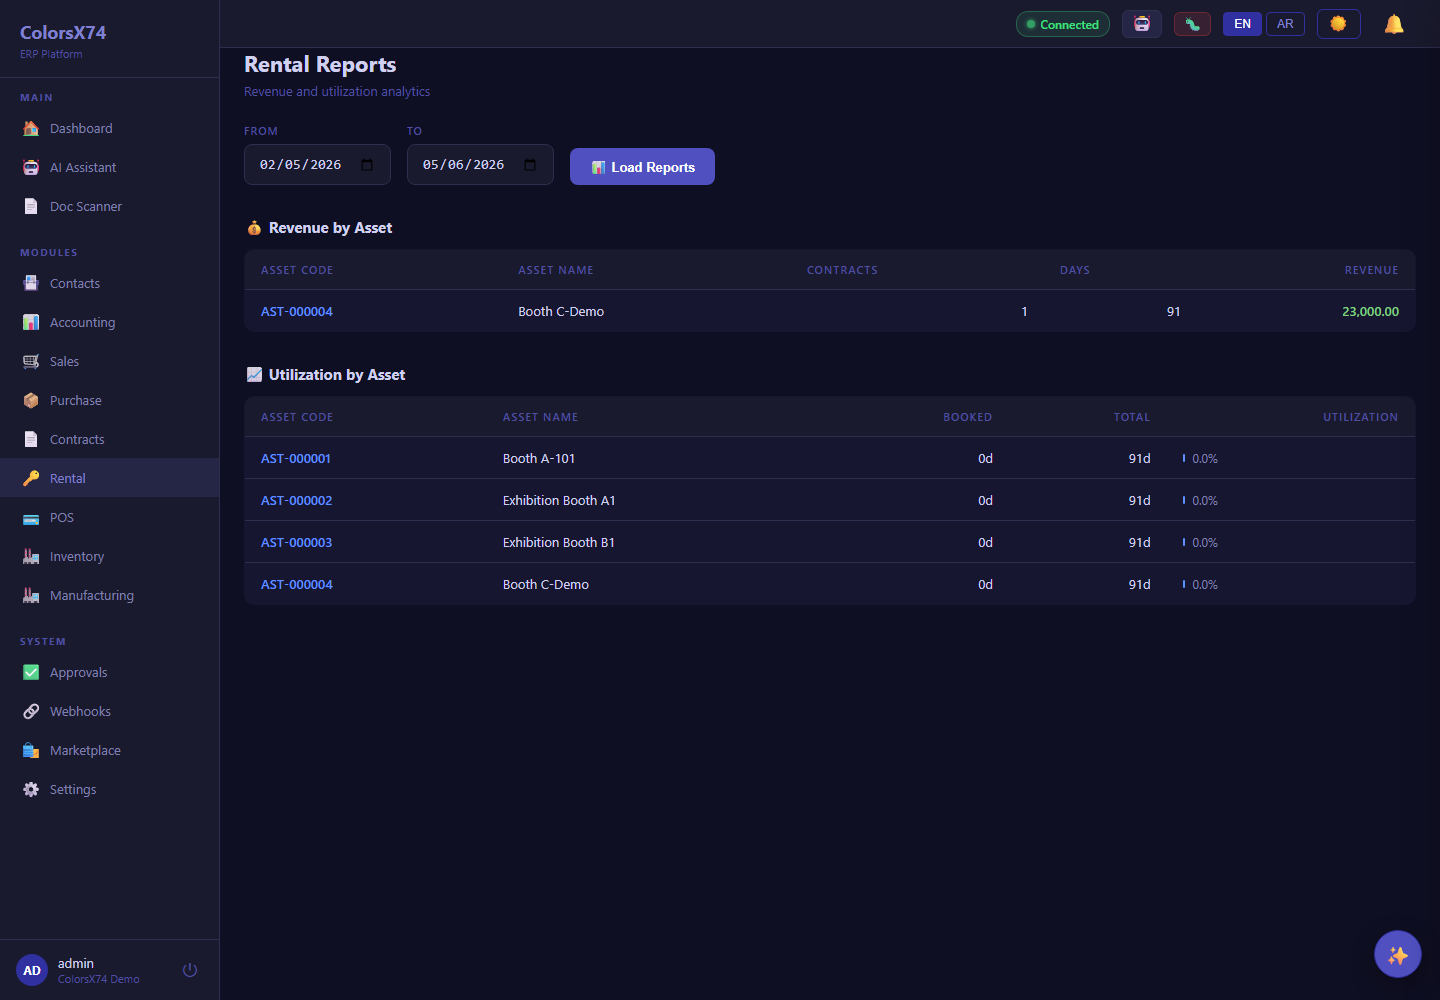Switch language to EN
Viewport: 1440px width, 1000px height.
coord(1242,24)
